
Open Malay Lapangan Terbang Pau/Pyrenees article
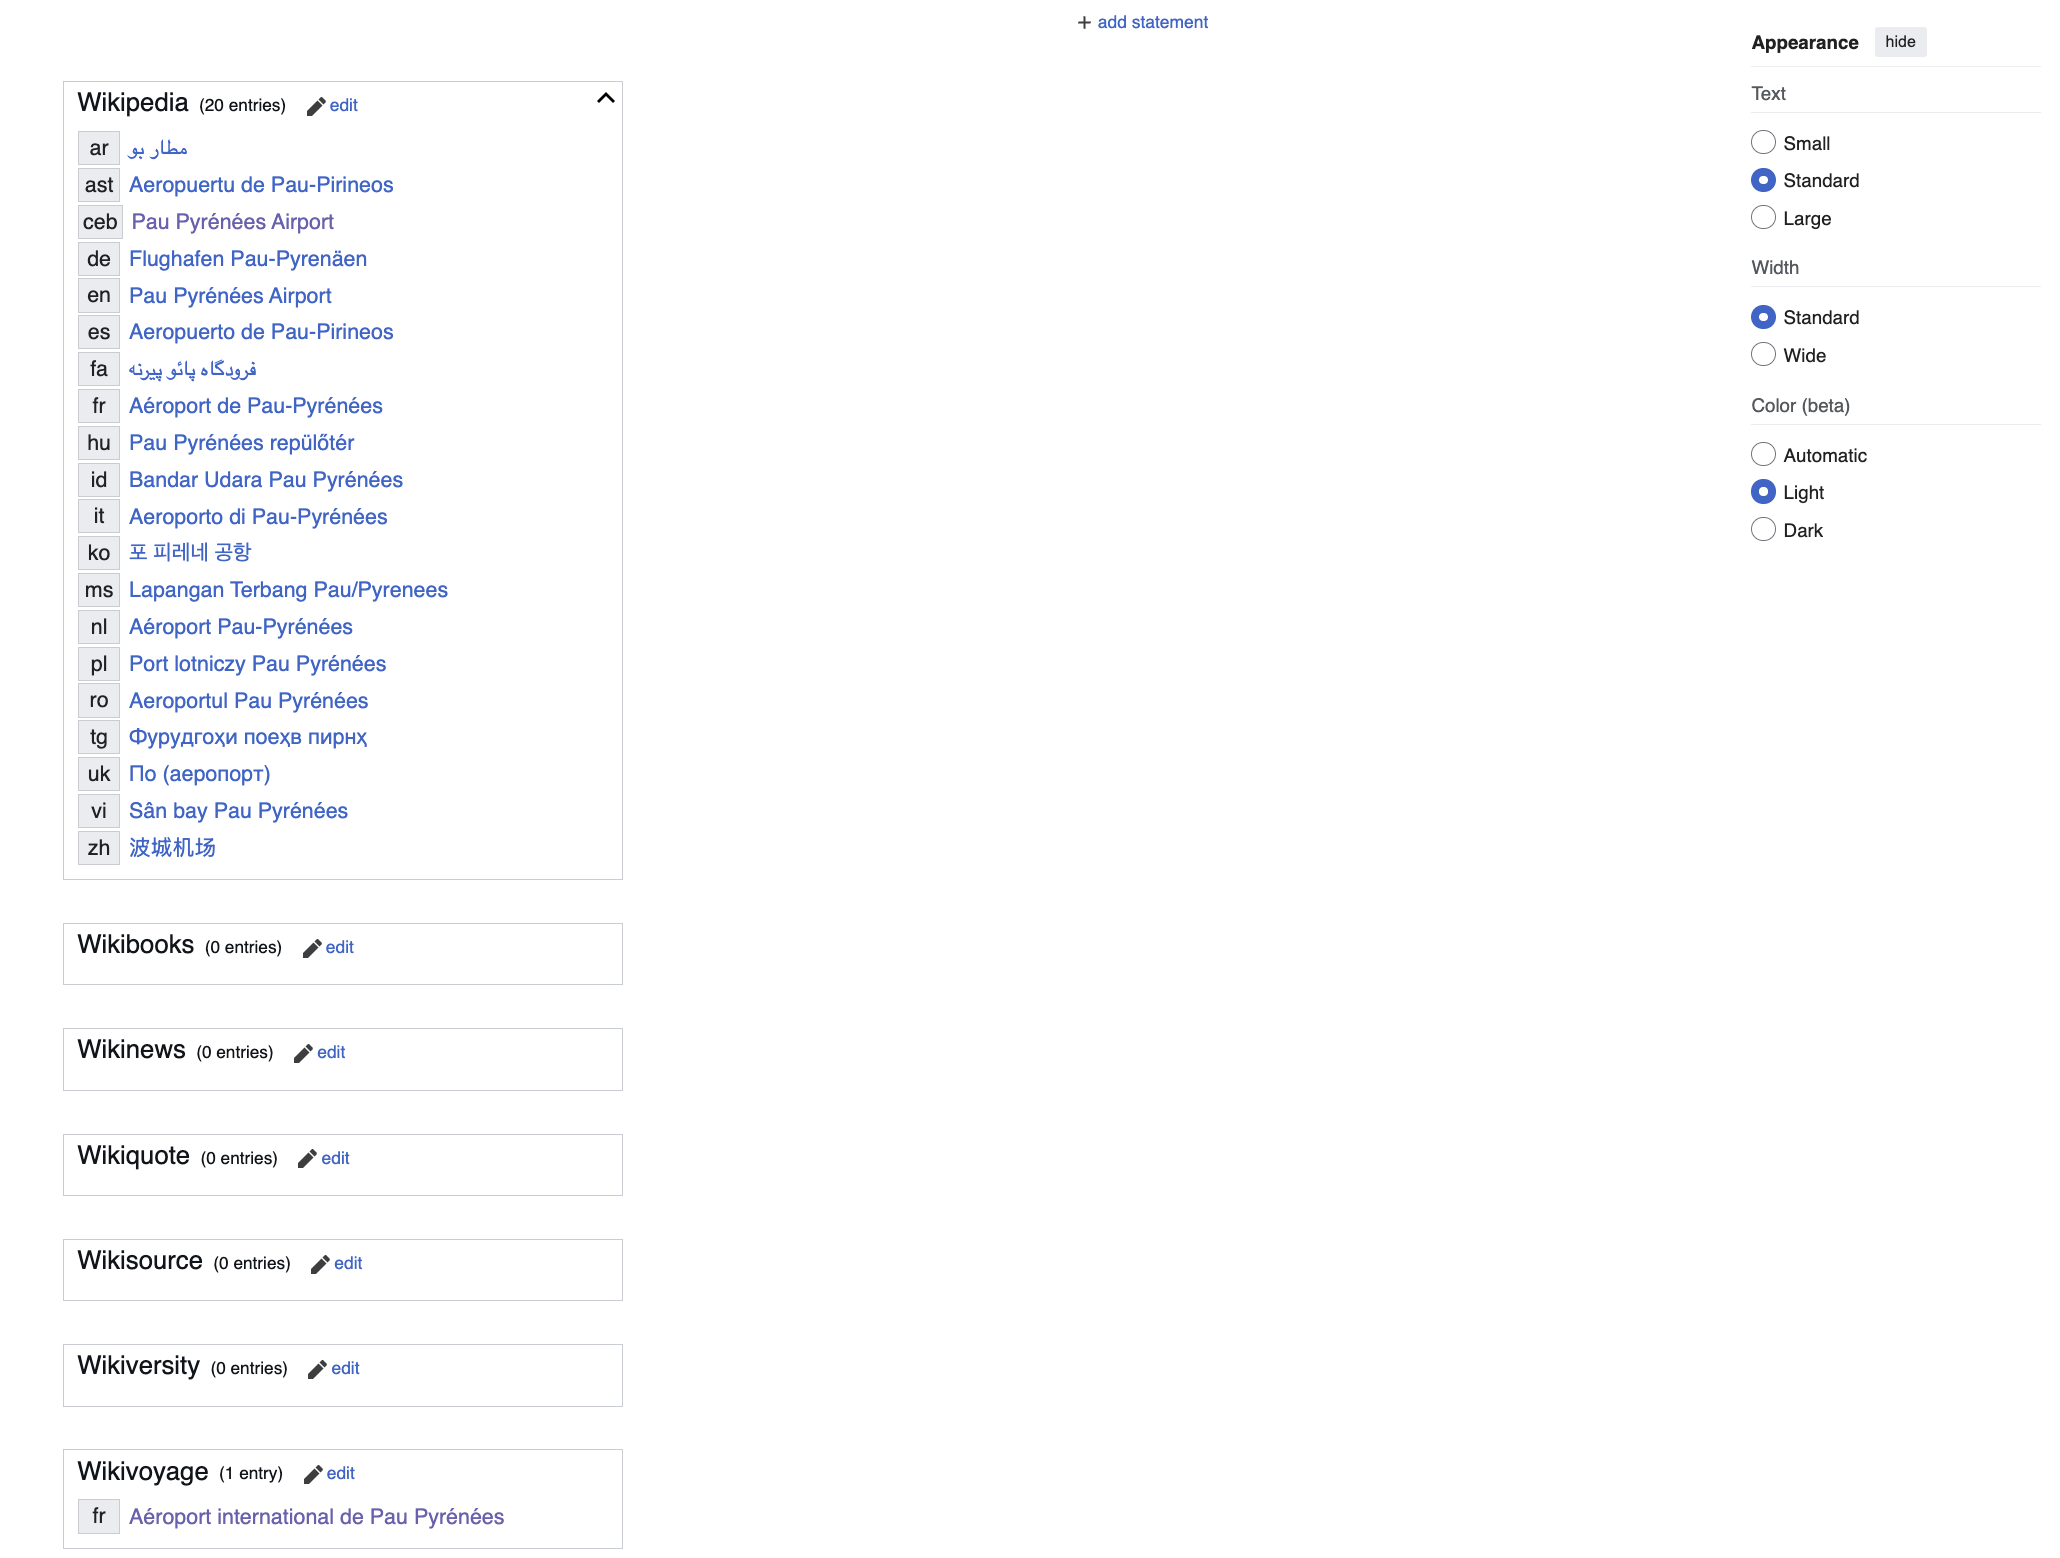pos(288,590)
